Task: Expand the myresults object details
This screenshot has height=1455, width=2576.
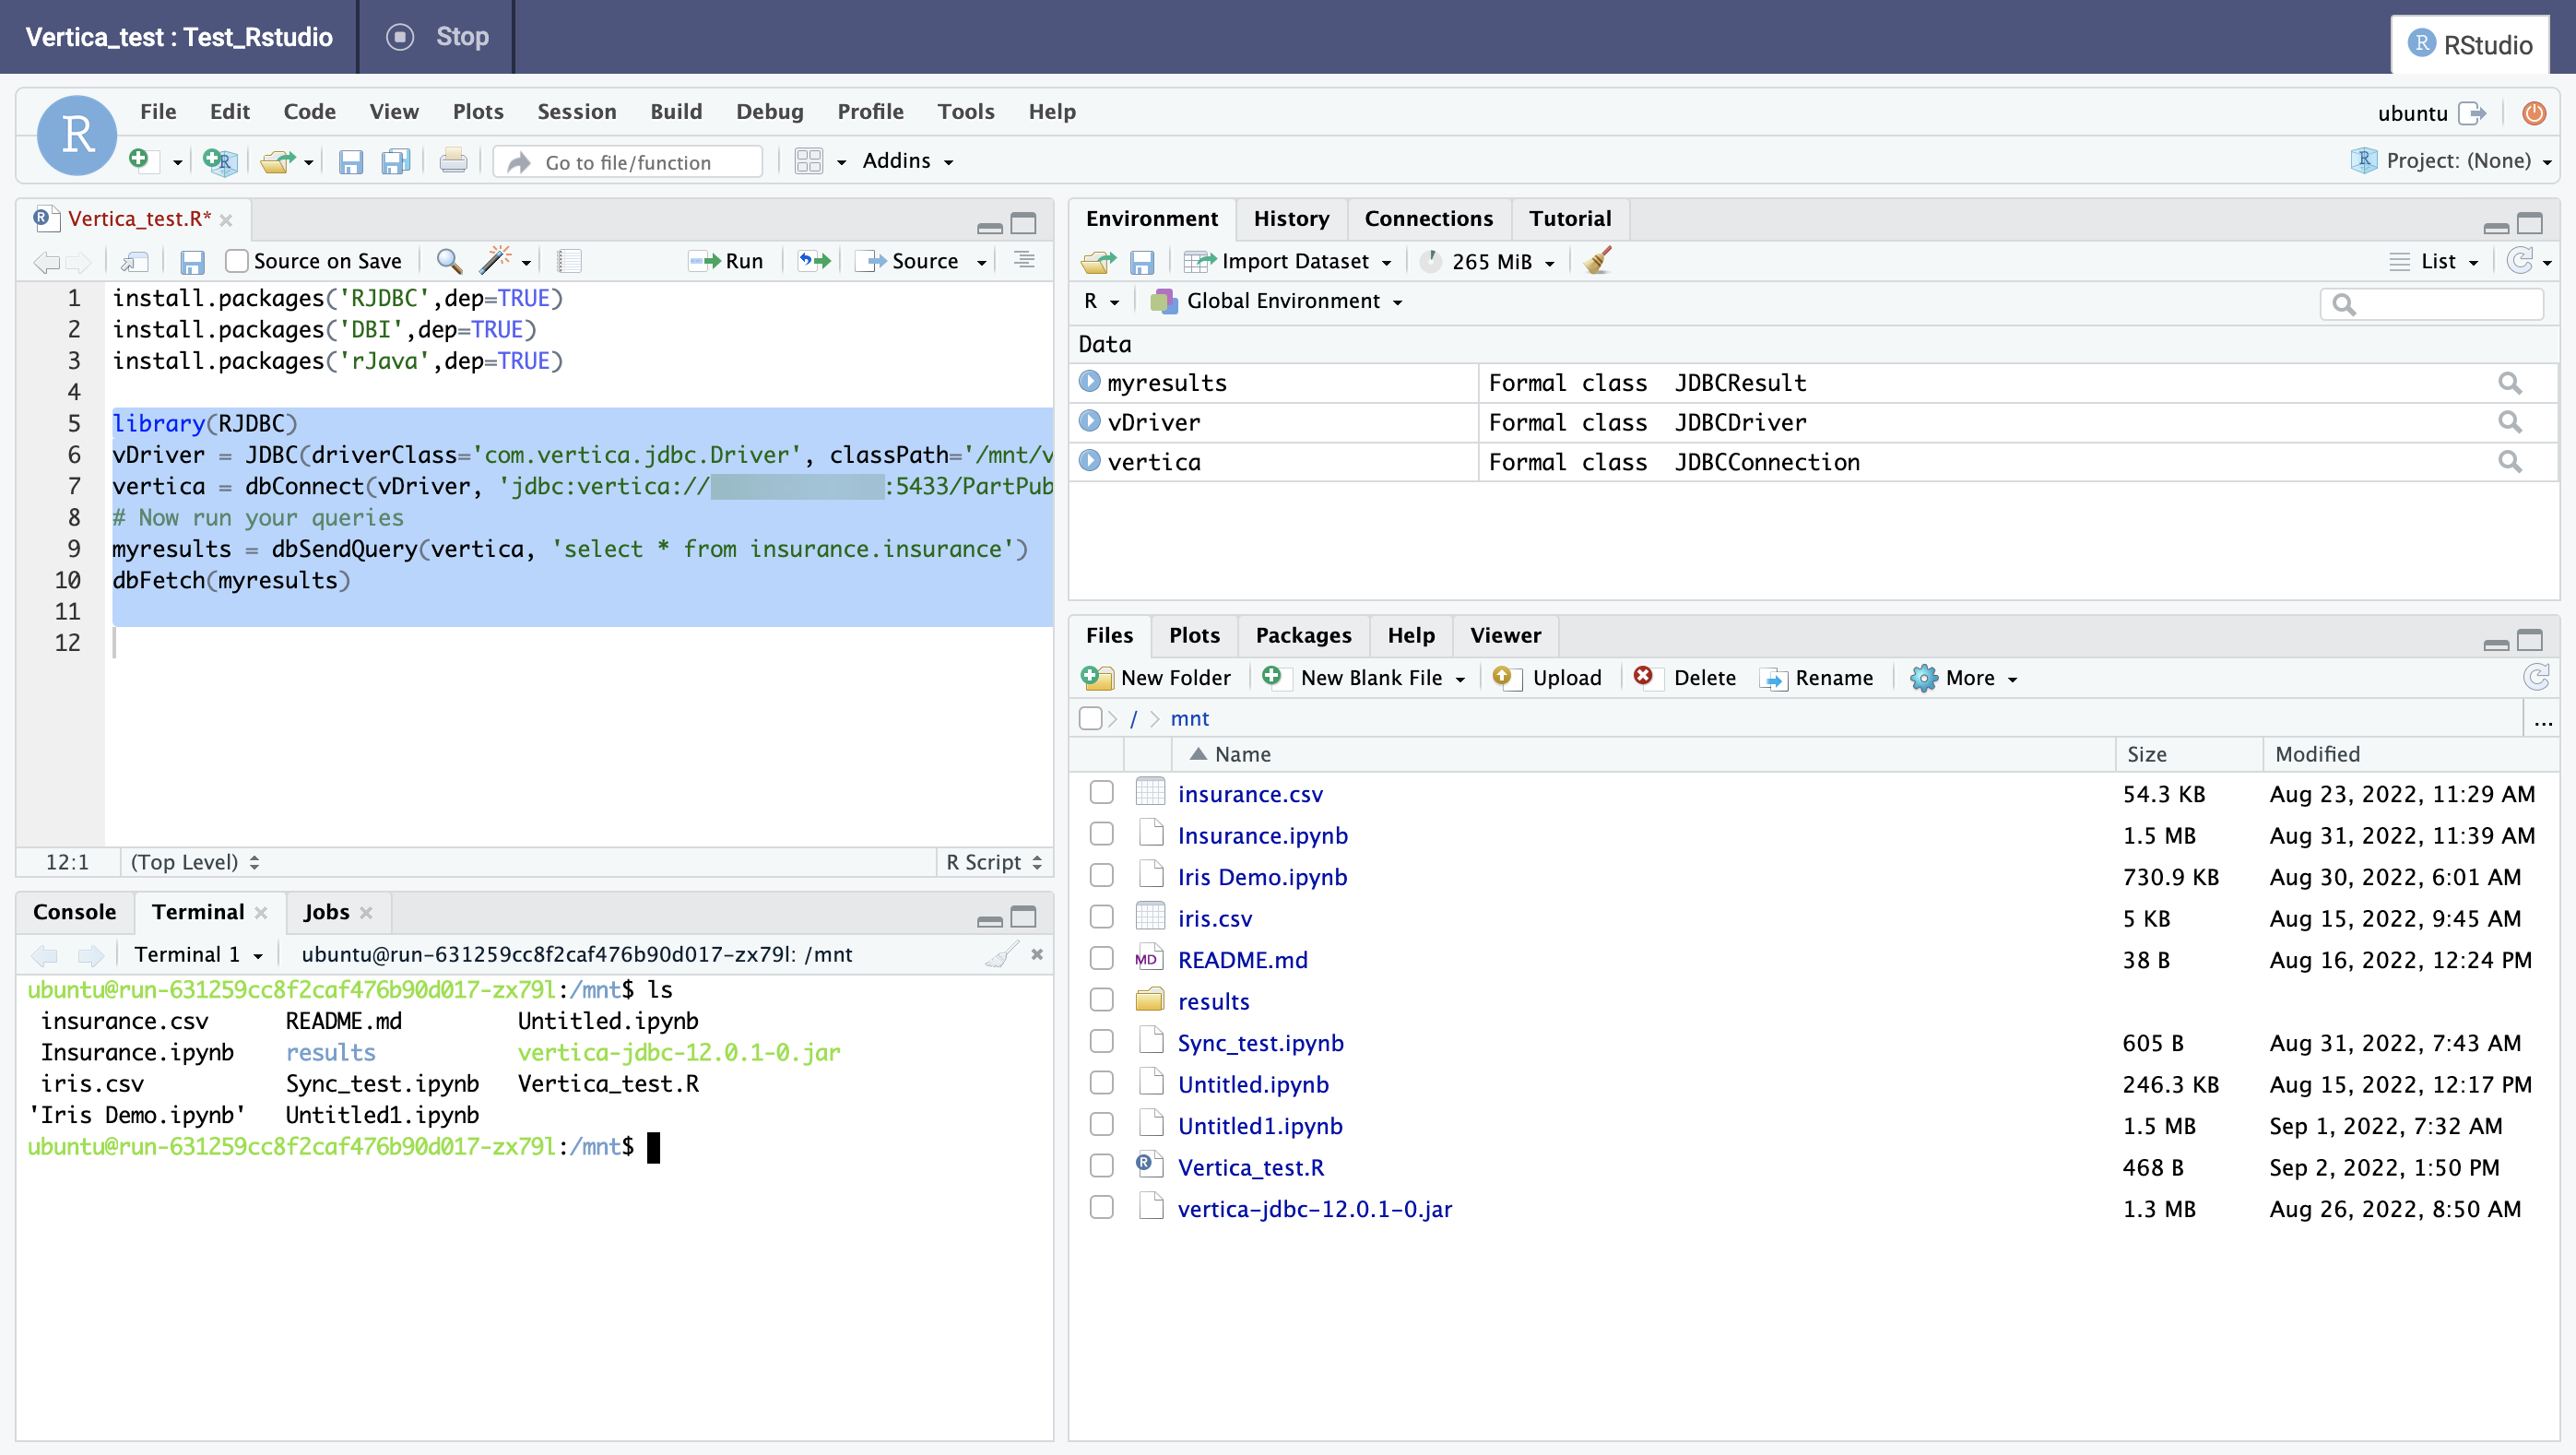Action: point(1089,382)
